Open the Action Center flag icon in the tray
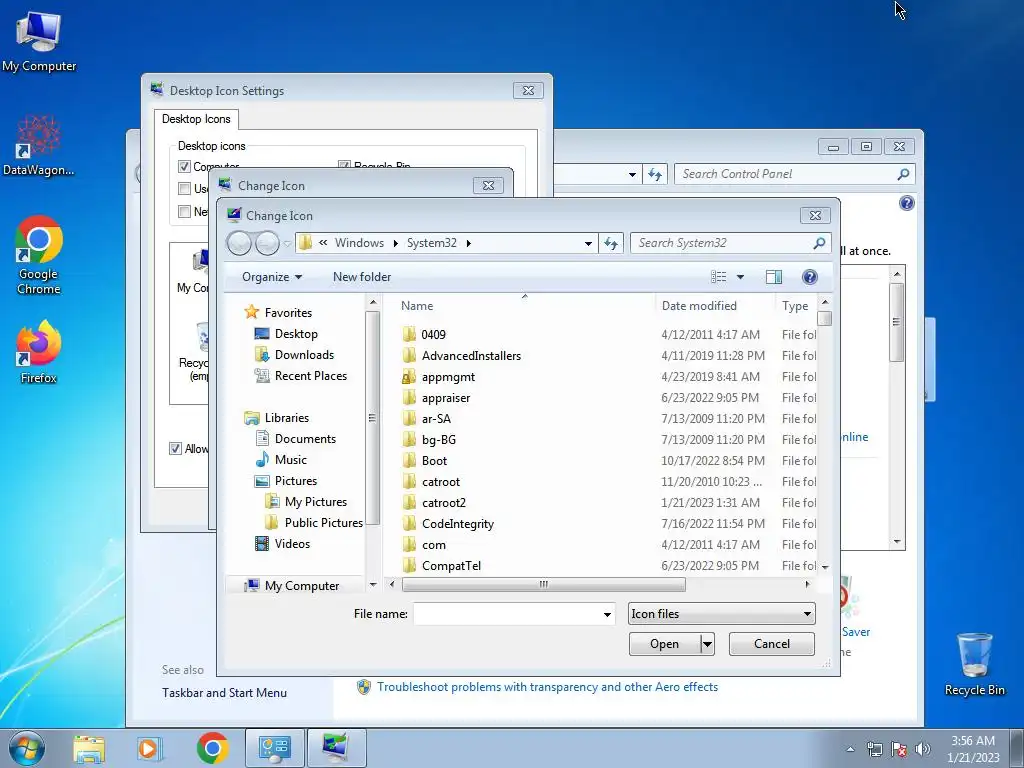This screenshot has height=768, width=1024. point(899,749)
